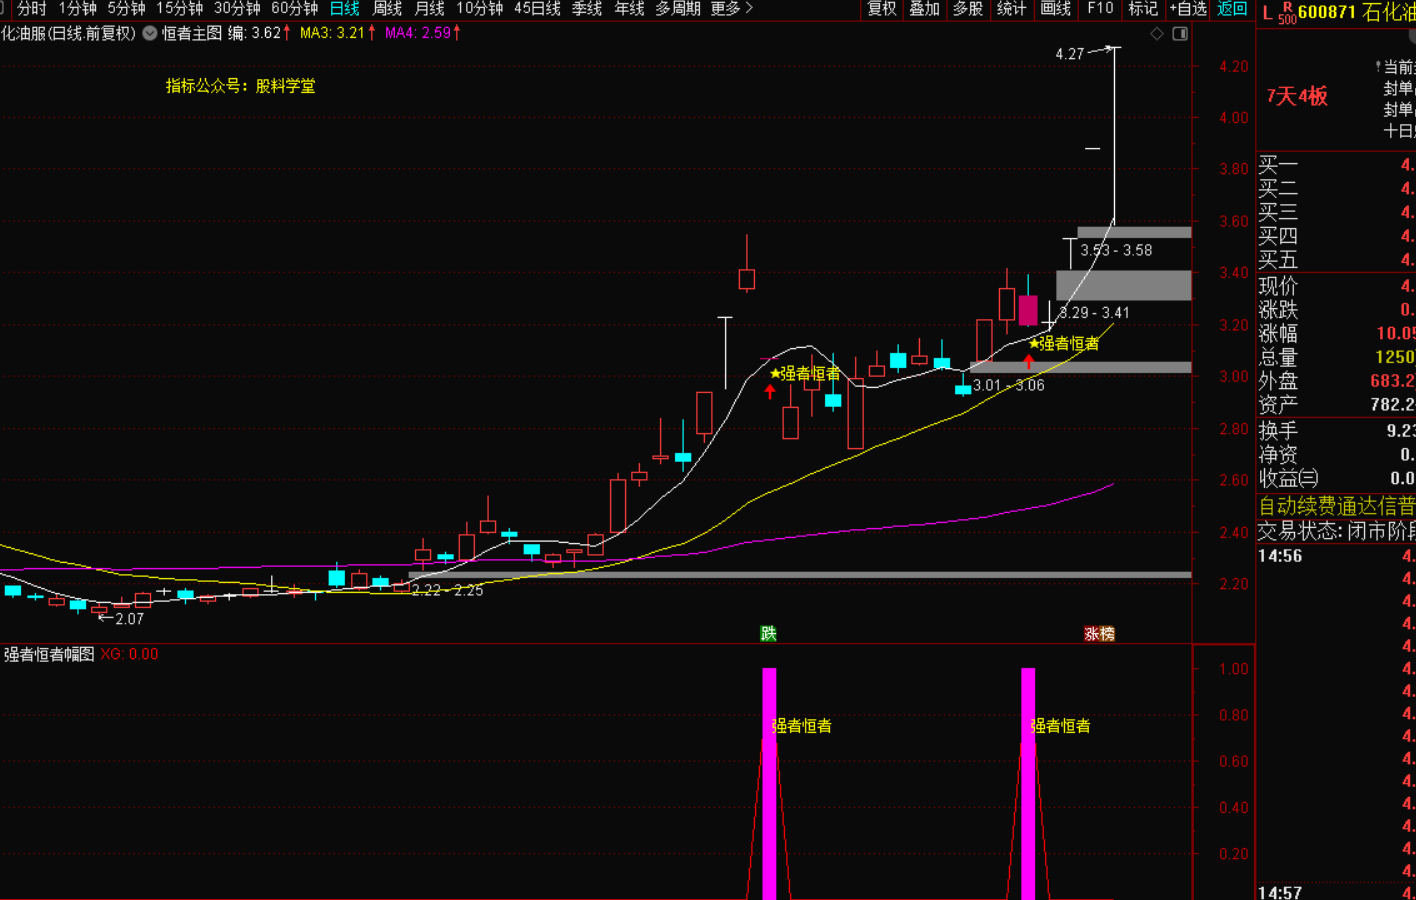Click the 涨榜 marker icon on timeline
The width and height of the screenshot is (1416, 900).
point(1099,633)
